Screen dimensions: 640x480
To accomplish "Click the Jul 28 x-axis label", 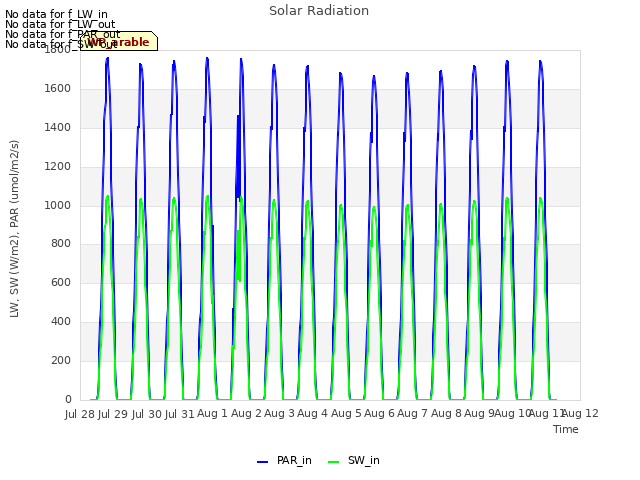I will click(80, 414).
